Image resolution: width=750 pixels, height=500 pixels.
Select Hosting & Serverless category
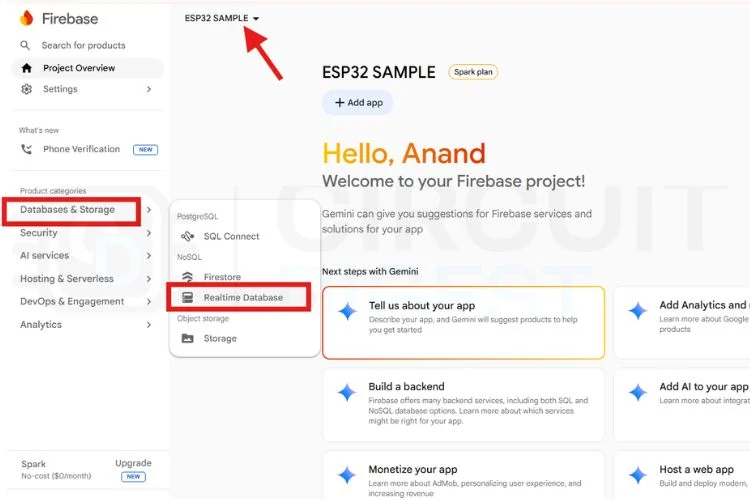[x=67, y=278]
